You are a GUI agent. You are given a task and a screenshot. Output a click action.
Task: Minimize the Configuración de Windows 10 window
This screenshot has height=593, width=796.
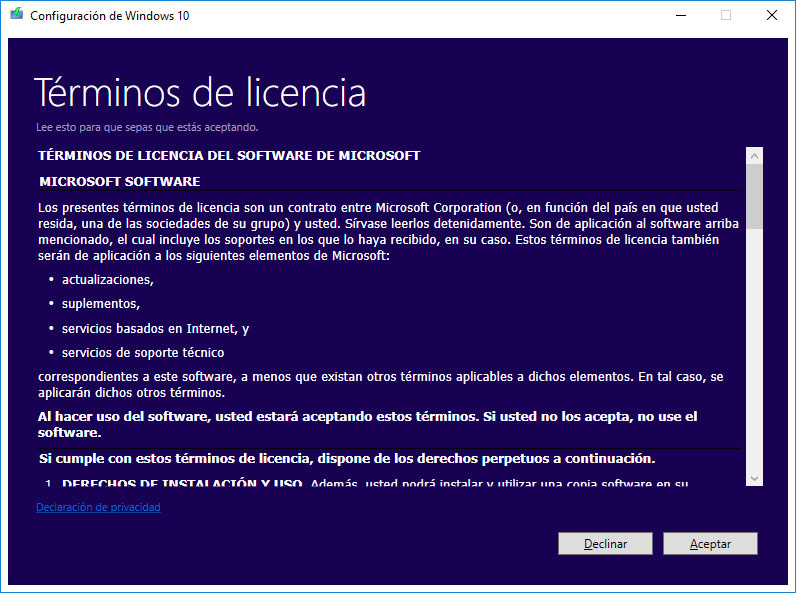click(x=681, y=15)
